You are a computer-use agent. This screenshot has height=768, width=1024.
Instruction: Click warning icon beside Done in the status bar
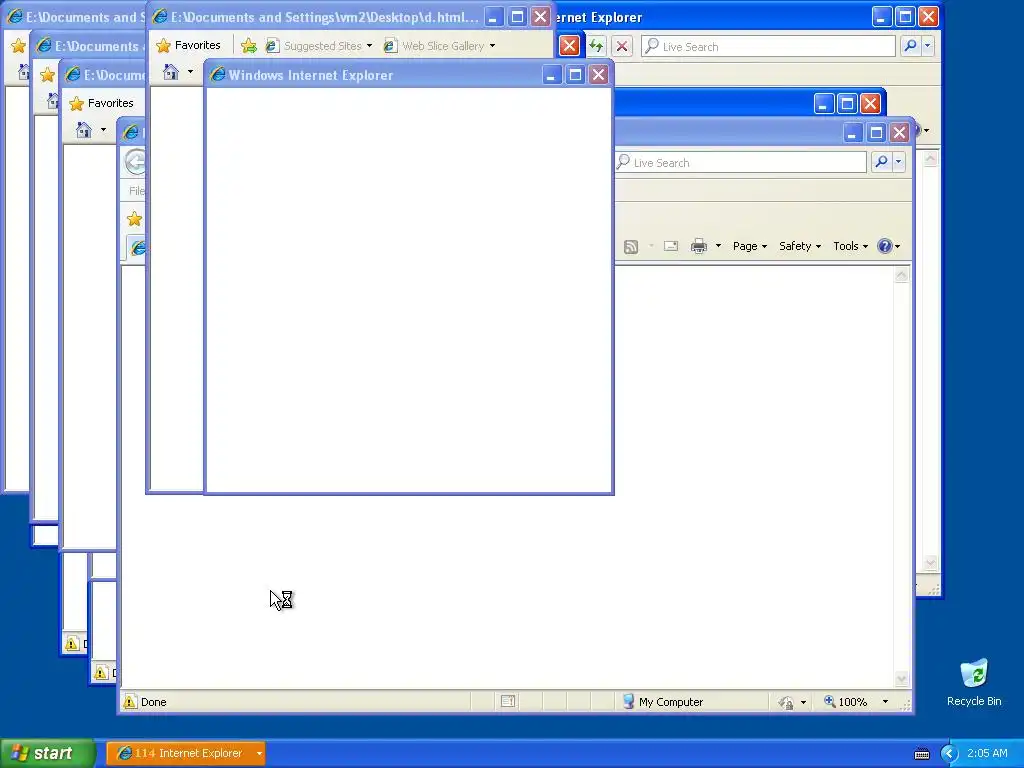[x=129, y=702]
